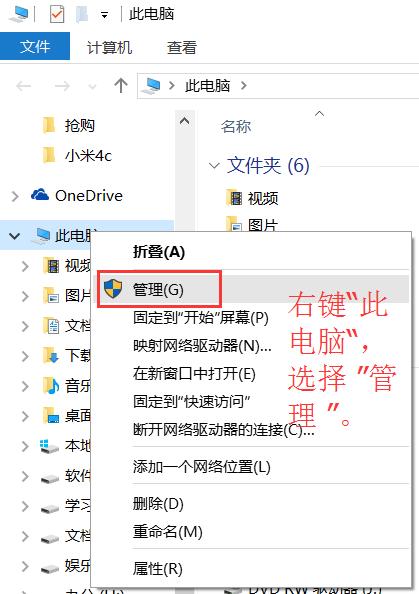Screen dimensions: 419x594
Task: Open the 文件 ribbon tab
Action: point(35,47)
